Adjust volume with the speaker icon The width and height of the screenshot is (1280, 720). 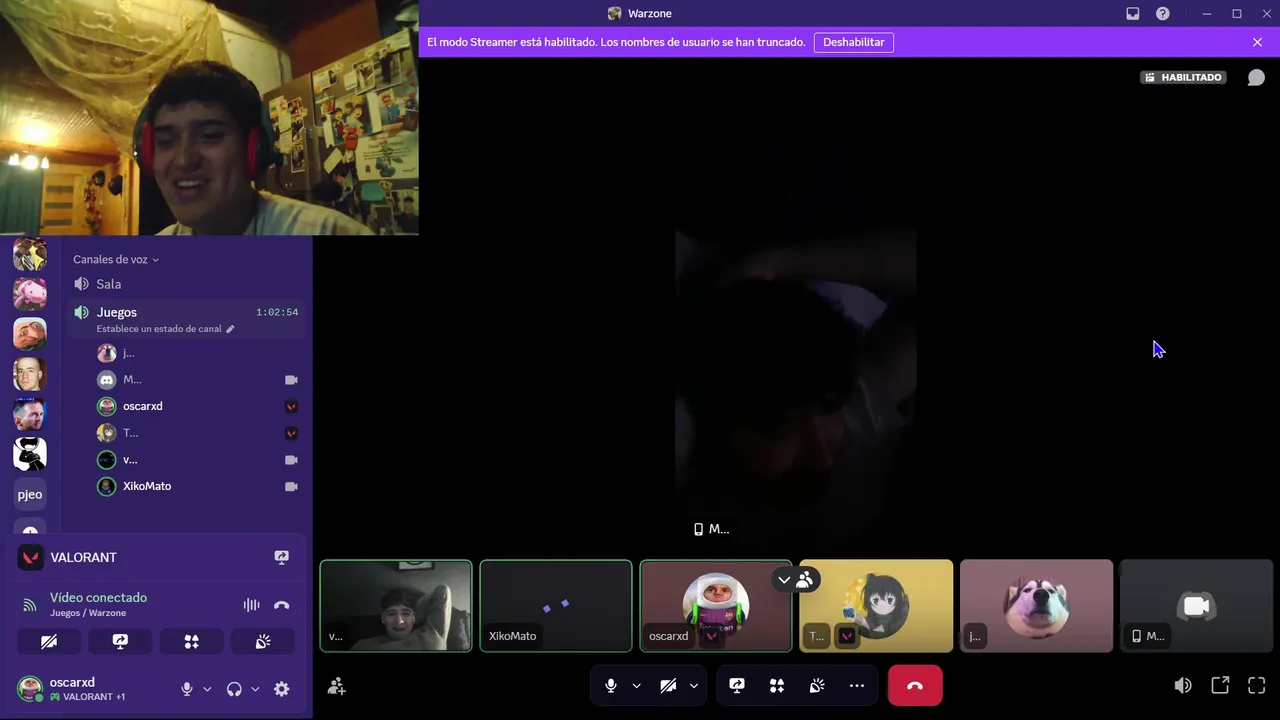point(1183,686)
